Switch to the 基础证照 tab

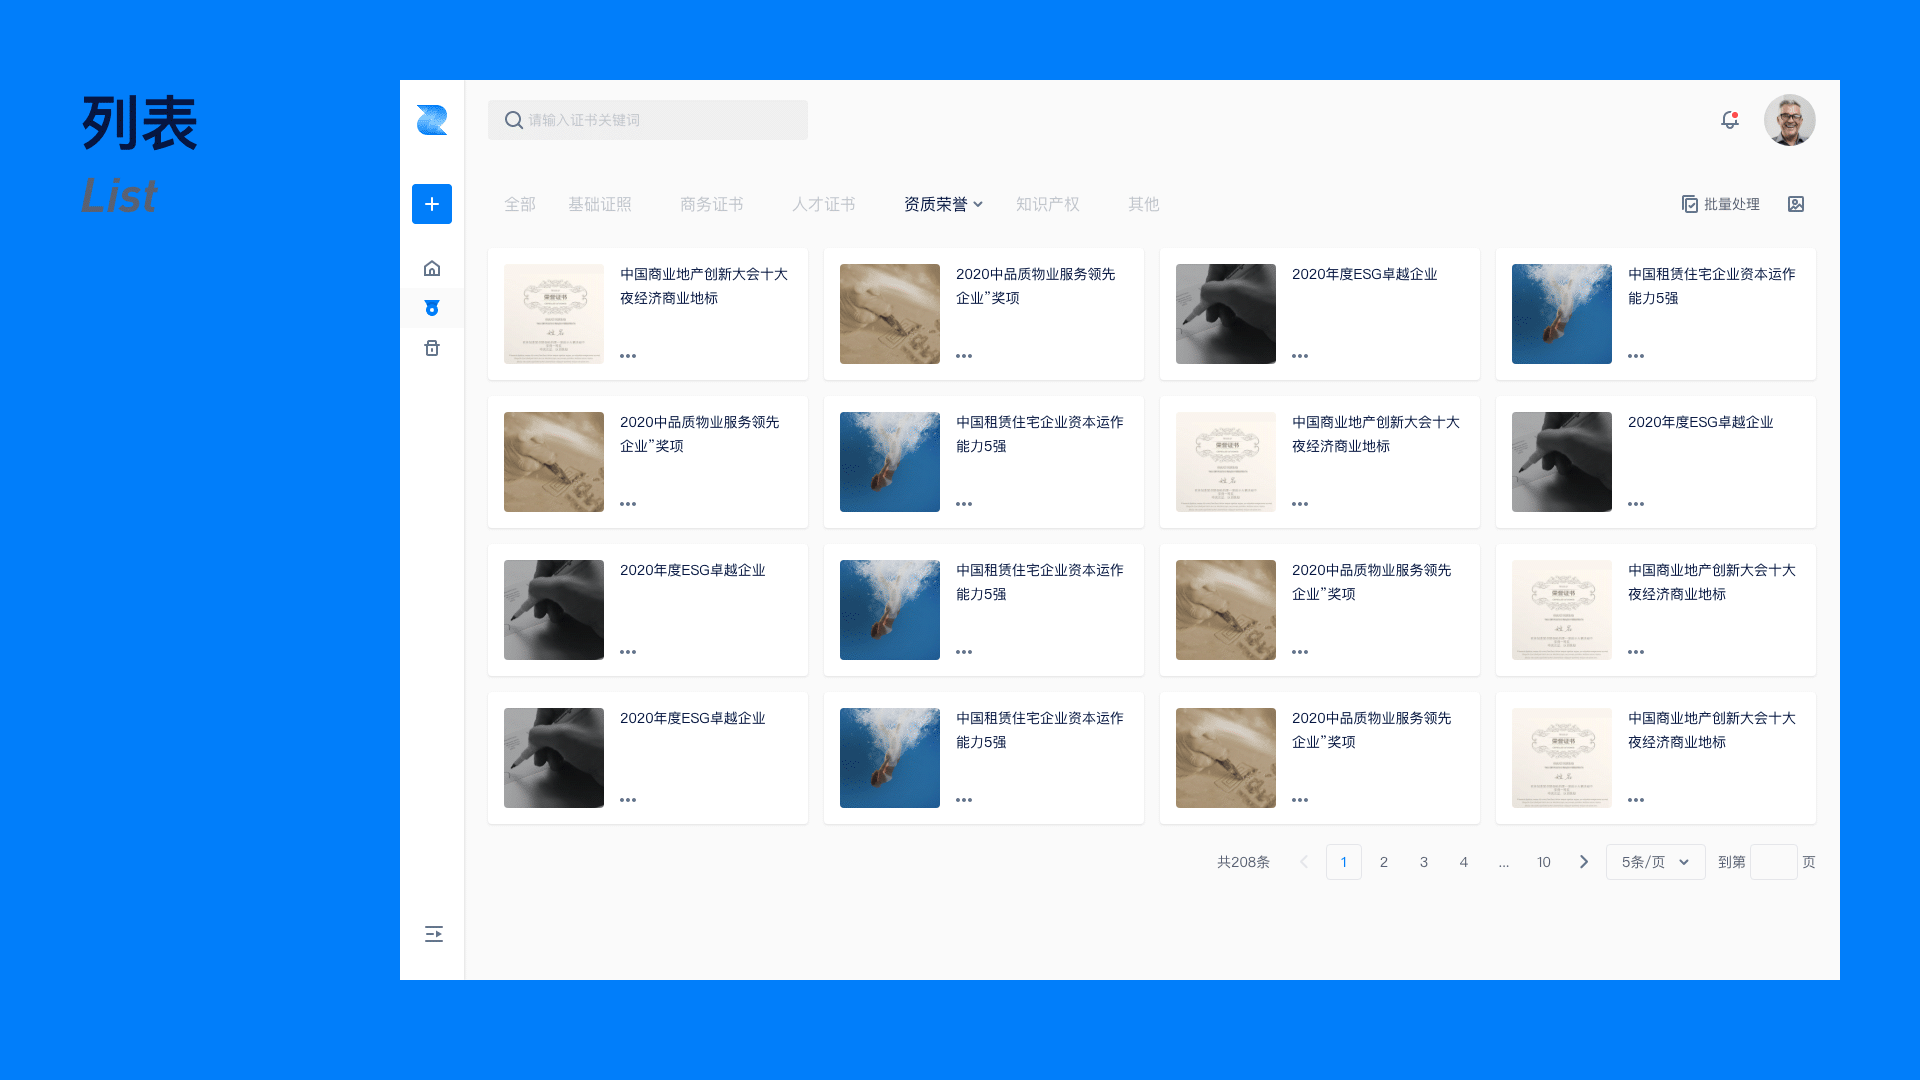pos(600,204)
